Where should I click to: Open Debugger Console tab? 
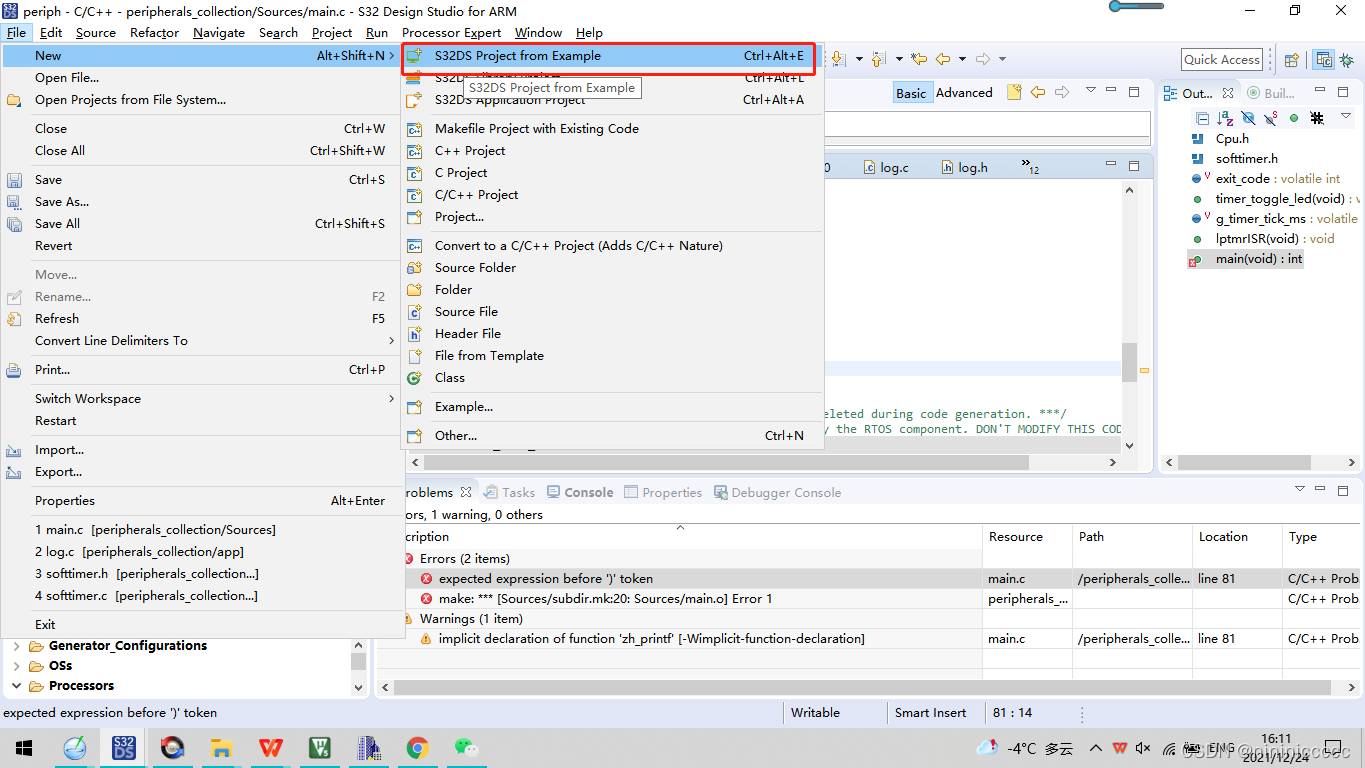[x=776, y=492]
